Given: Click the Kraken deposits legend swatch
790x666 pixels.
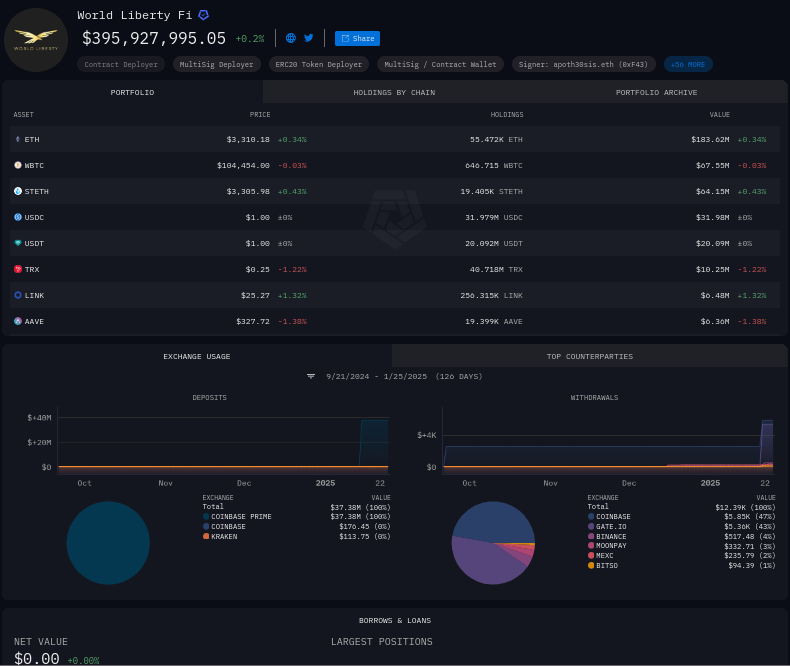Looking at the screenshot, I should [x=206, y=537].
